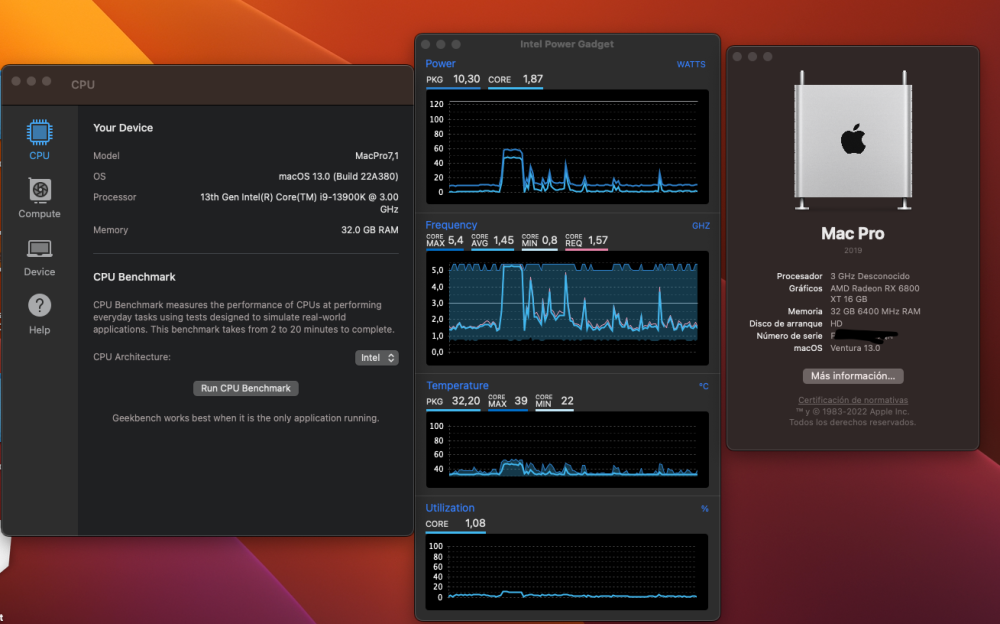The width and height of the screenshot is (1000, 624).
Task: Select the Temperature section heading
Action: pos(457,385)
